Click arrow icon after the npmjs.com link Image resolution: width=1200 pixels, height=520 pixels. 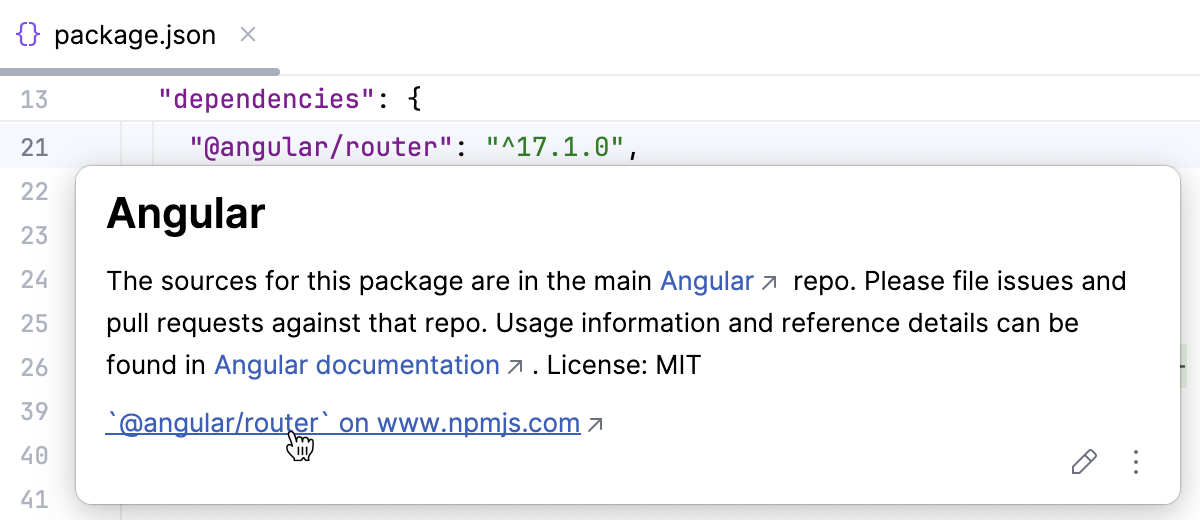595,425
